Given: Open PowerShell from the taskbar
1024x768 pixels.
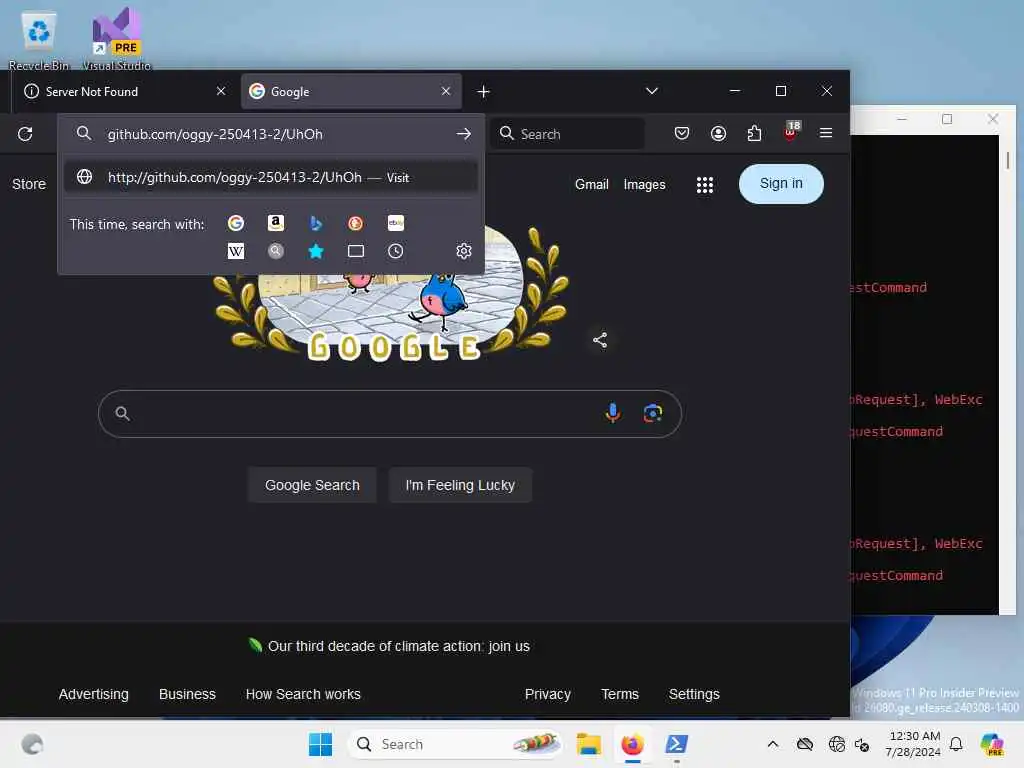Looking at the screenshot, I should (676, 744).
